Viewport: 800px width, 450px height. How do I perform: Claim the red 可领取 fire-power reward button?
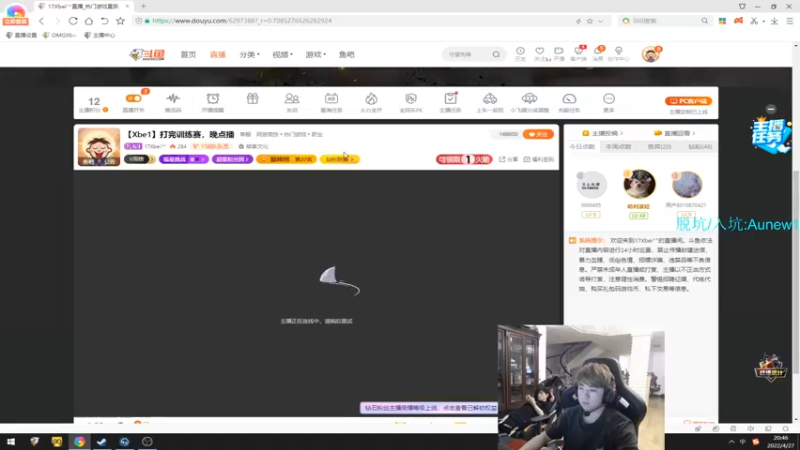464,159
